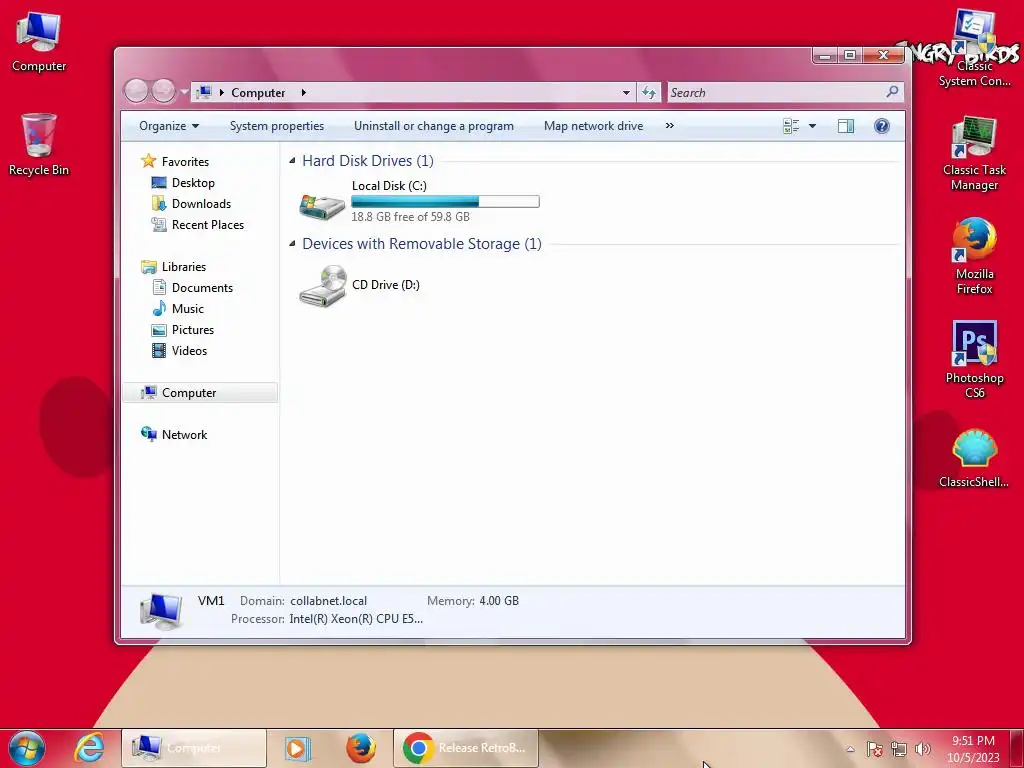Switch to Chrome Release RetroB... taskbar window
This screenshot has height=768, width=1024.
point(466,748)
